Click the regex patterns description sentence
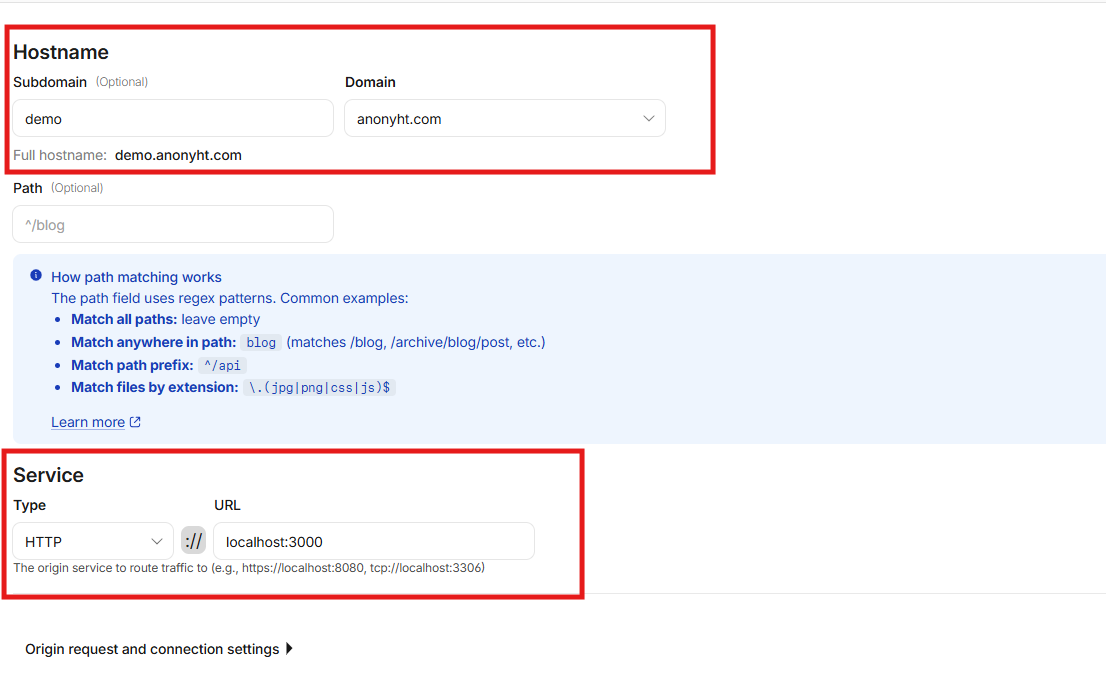The height and width of the screenshot is (691, 1106). click(x=230, y=298)
